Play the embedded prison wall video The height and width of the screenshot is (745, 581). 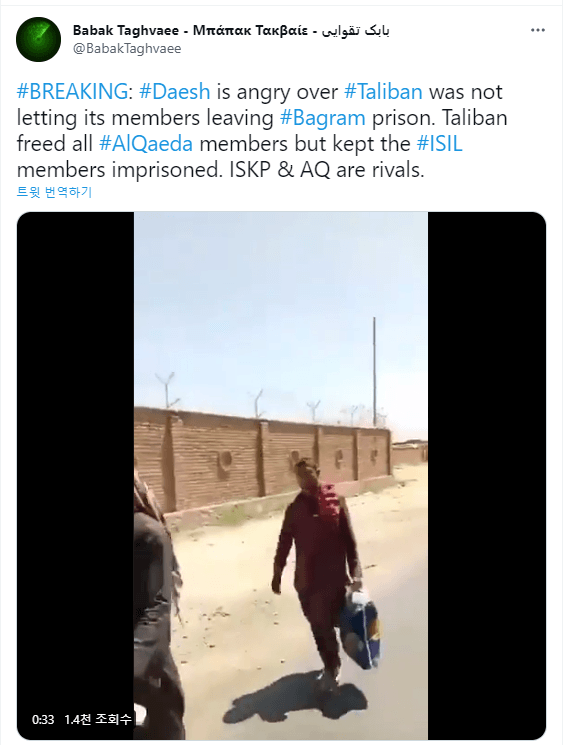click(x=281, y=476)
